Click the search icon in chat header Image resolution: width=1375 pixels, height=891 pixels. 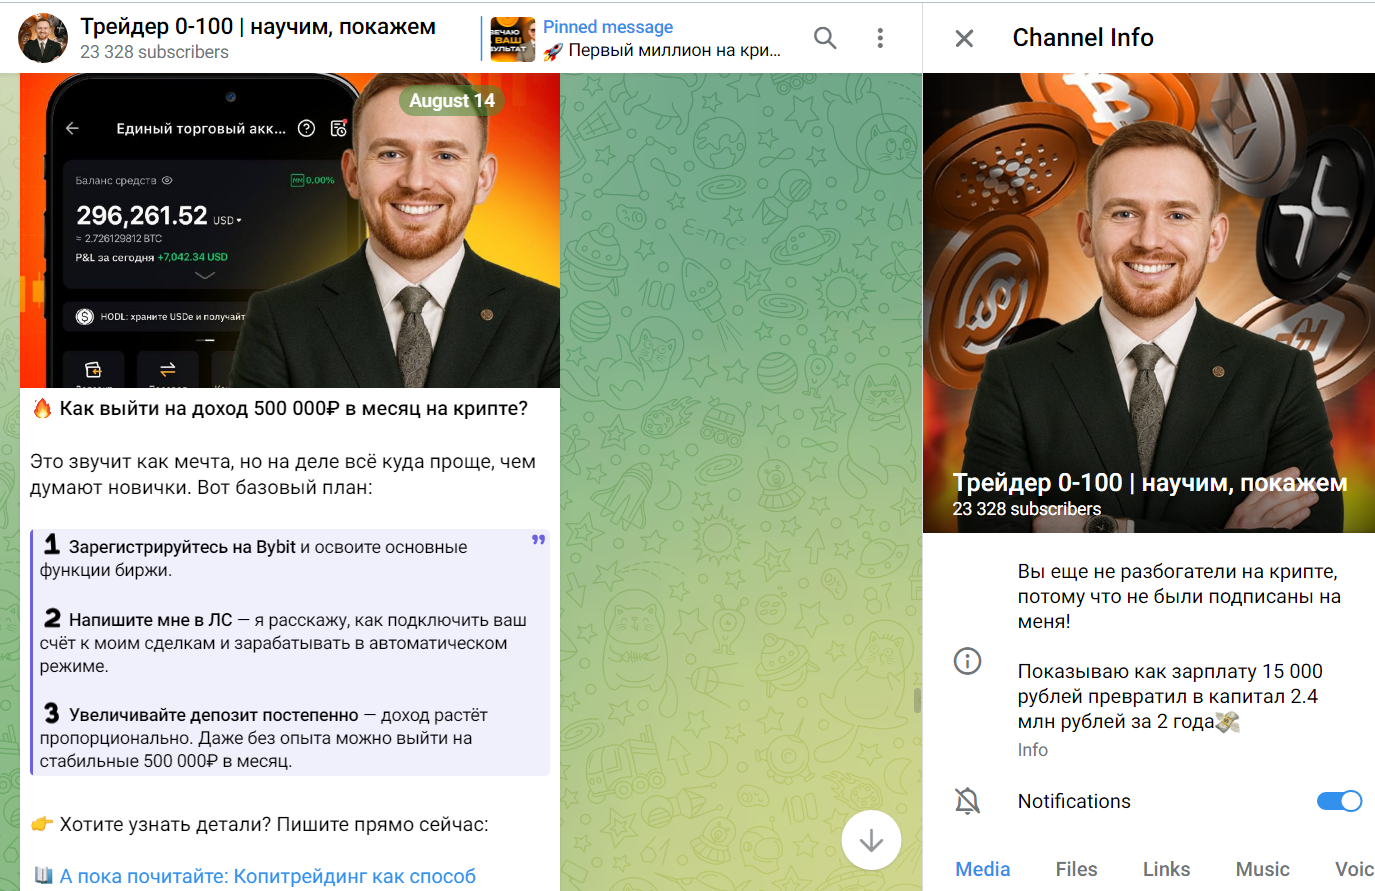825,38
